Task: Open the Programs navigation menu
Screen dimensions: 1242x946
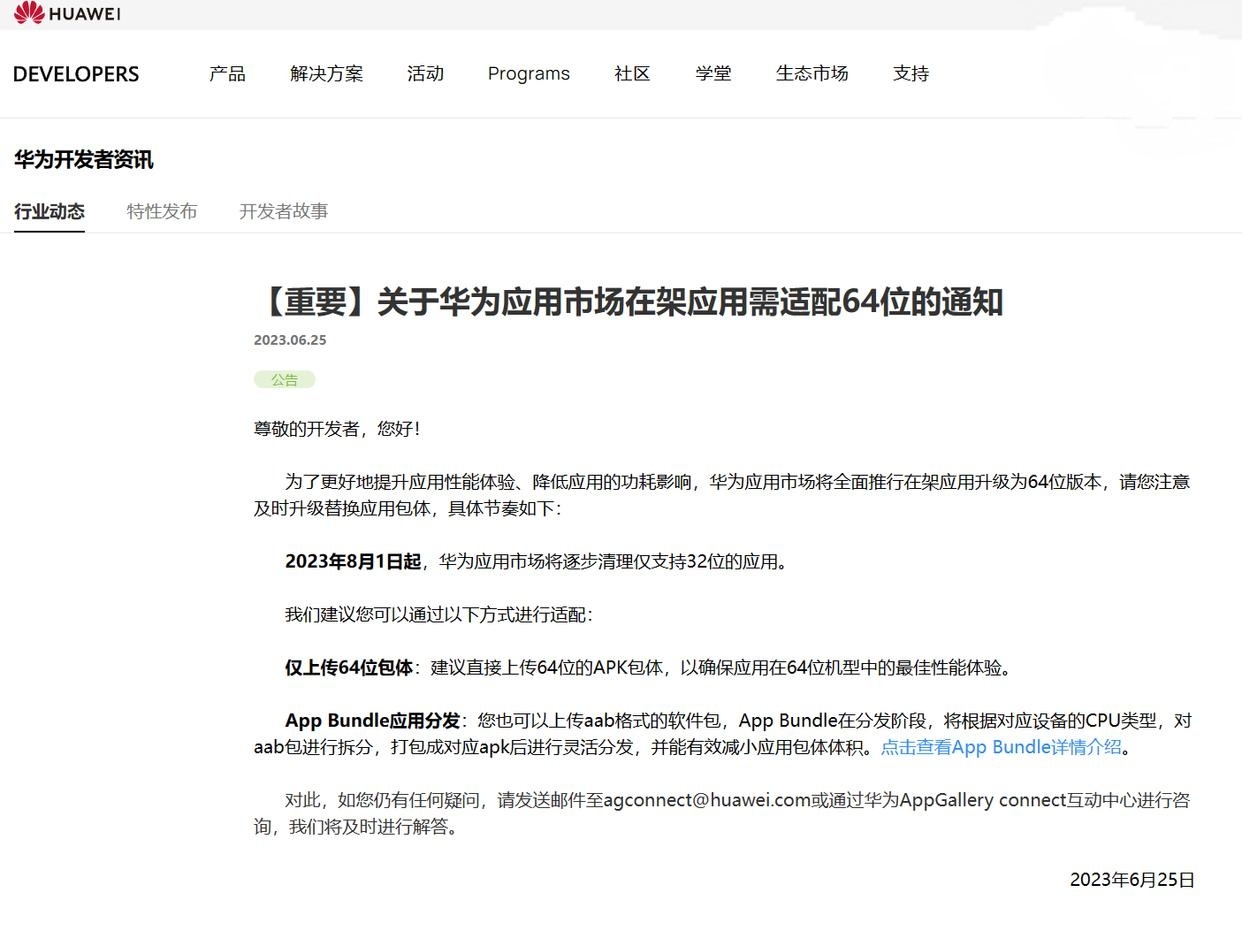Action: [528, 73]
